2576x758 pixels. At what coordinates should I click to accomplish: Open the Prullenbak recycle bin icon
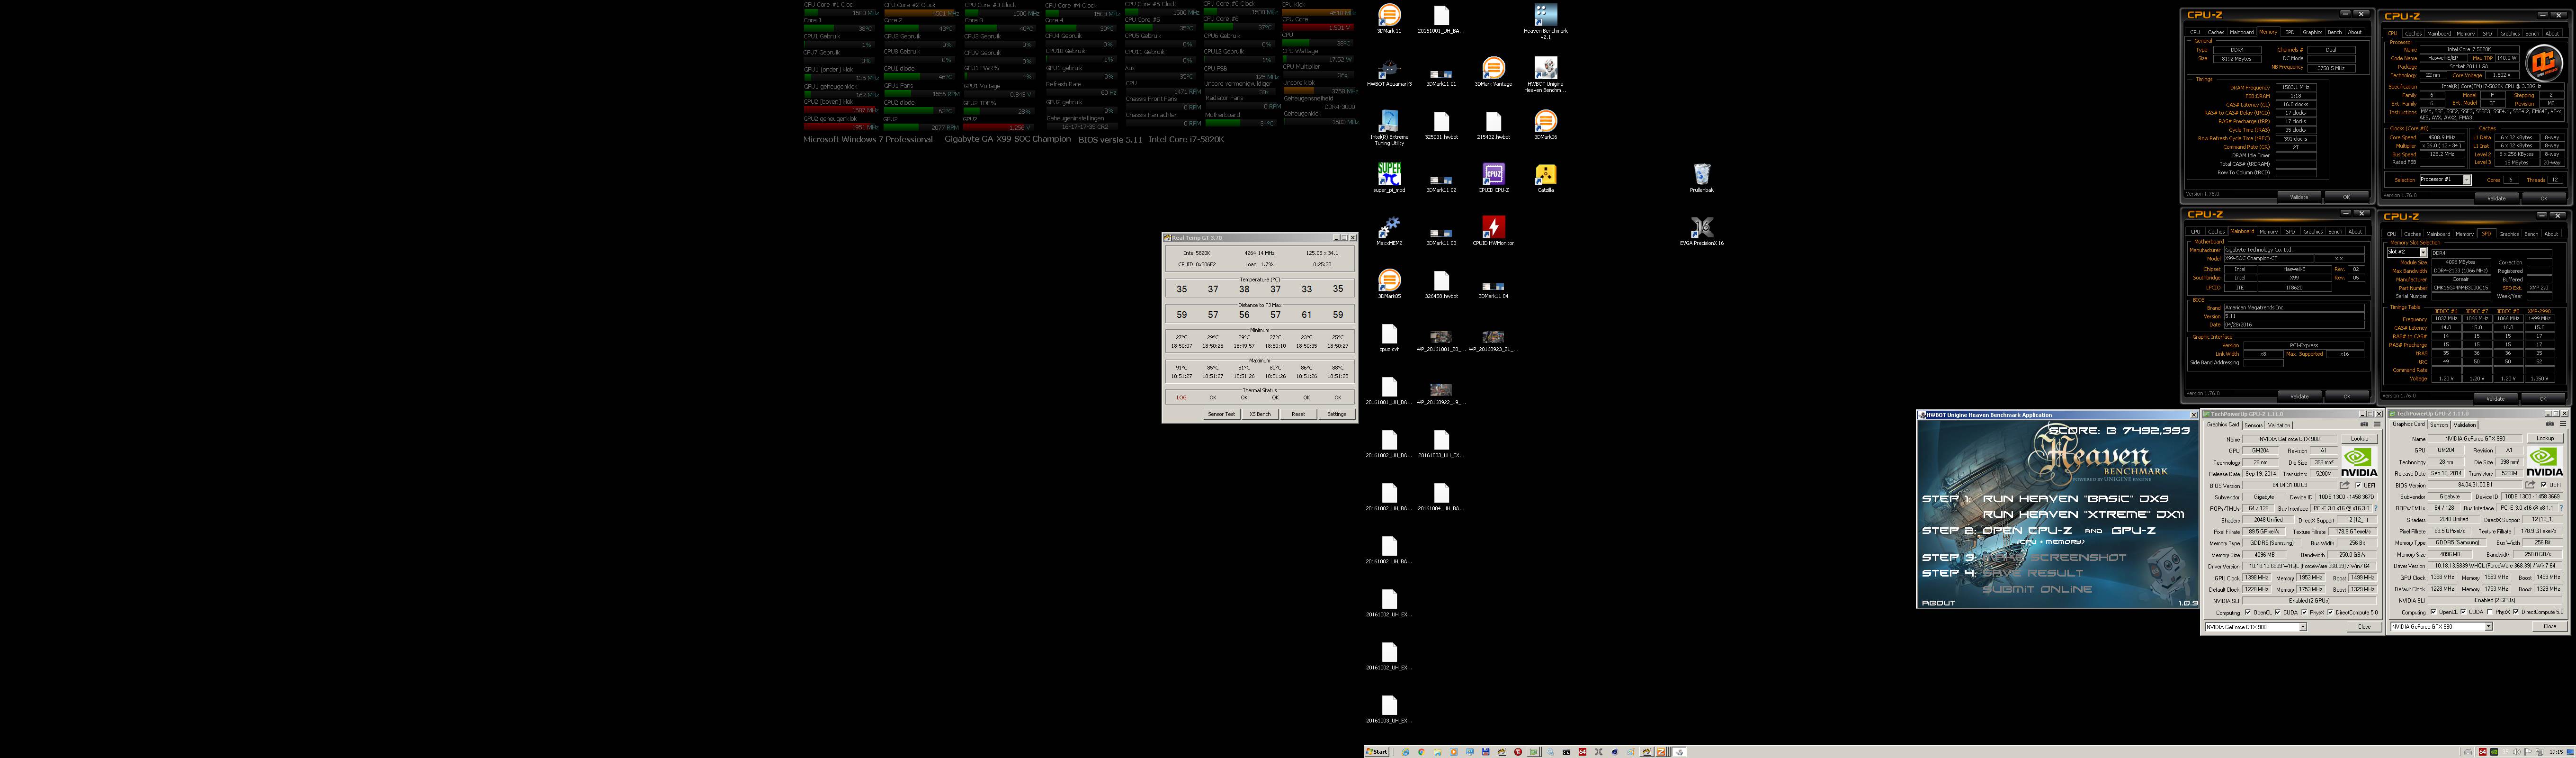pyautogui.click(x=1701, y=178)
